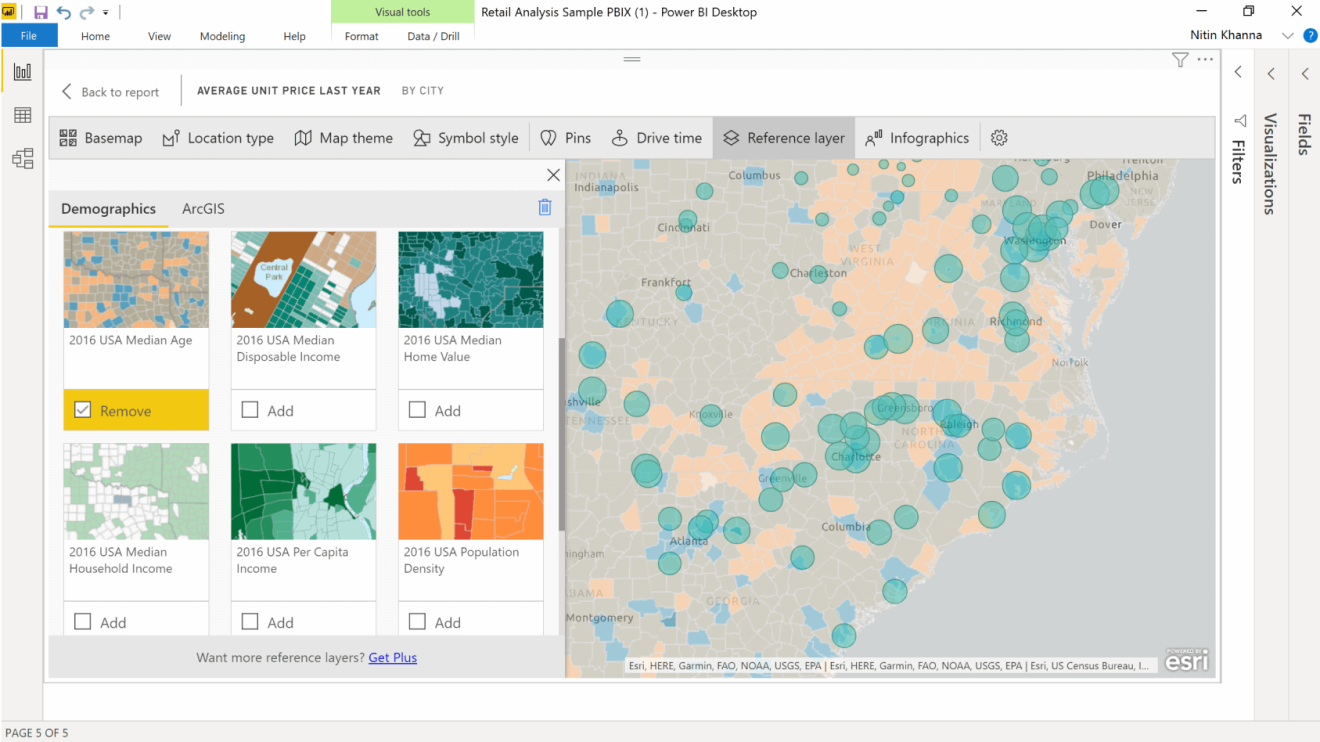Switch to the ArcGIS tab
Viewport: 1320px width, 742px height.
[203, 208]
